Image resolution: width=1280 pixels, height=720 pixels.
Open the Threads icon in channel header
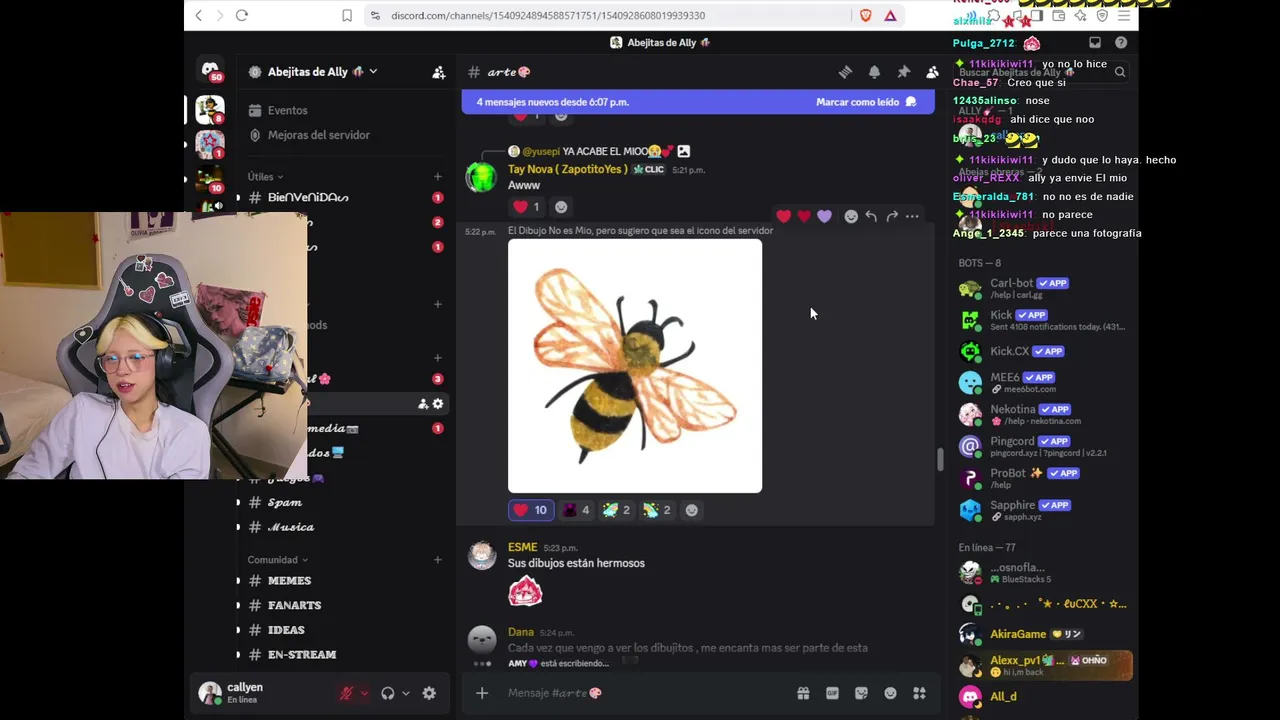click(x=845, y=72)
